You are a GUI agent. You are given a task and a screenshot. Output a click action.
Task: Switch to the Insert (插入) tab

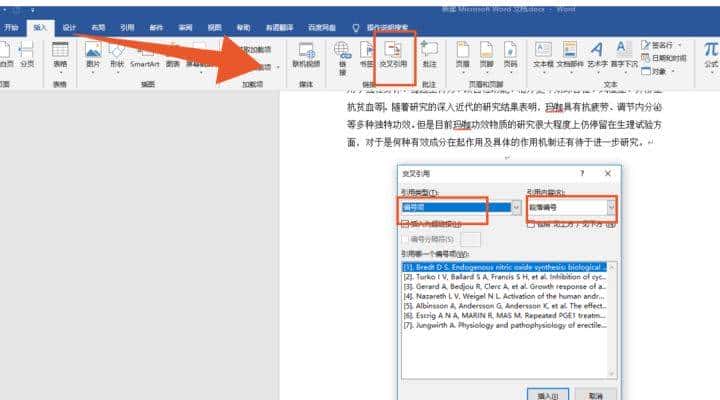(40, 28)
